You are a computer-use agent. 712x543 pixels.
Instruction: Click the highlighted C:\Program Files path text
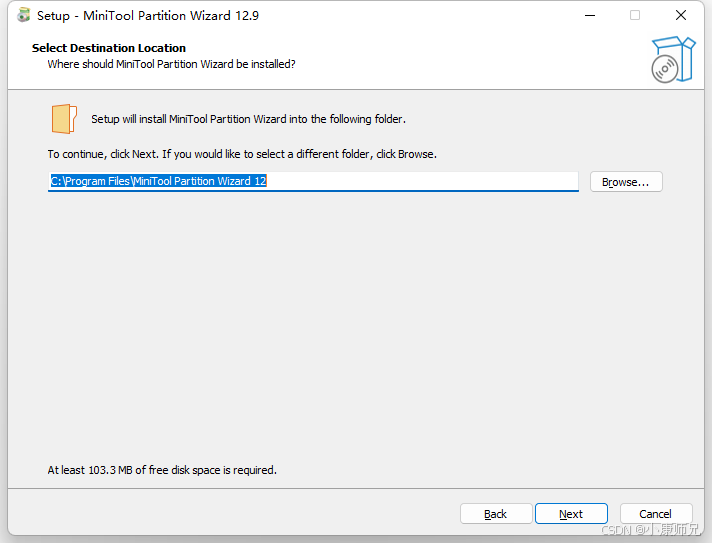pyautogui.click(x=158, y=181)
